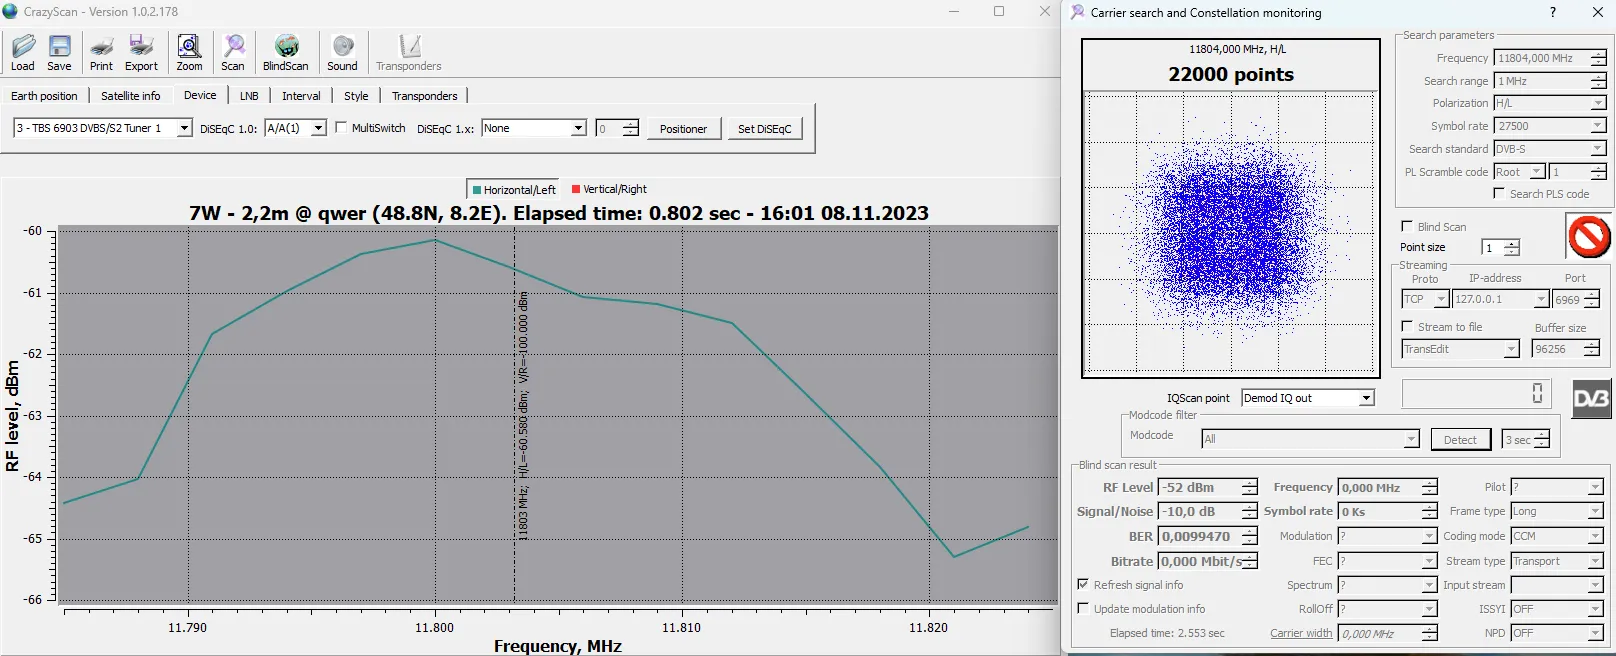Activate the Zoom tool
This screenshot has height=656, width=1616.
point(189,52)
